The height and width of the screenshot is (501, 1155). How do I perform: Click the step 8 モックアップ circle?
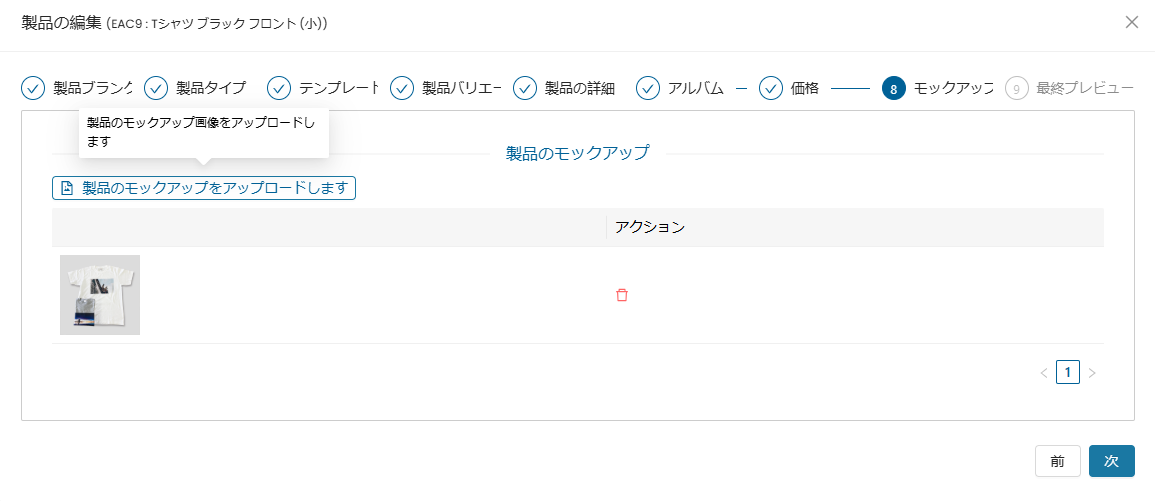coord(893,88)
